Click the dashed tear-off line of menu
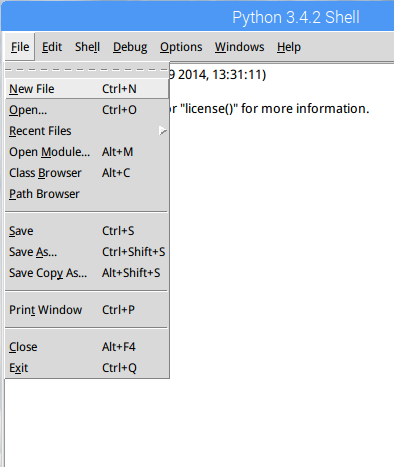The image size is (394, 467). (x=87, y=70)
